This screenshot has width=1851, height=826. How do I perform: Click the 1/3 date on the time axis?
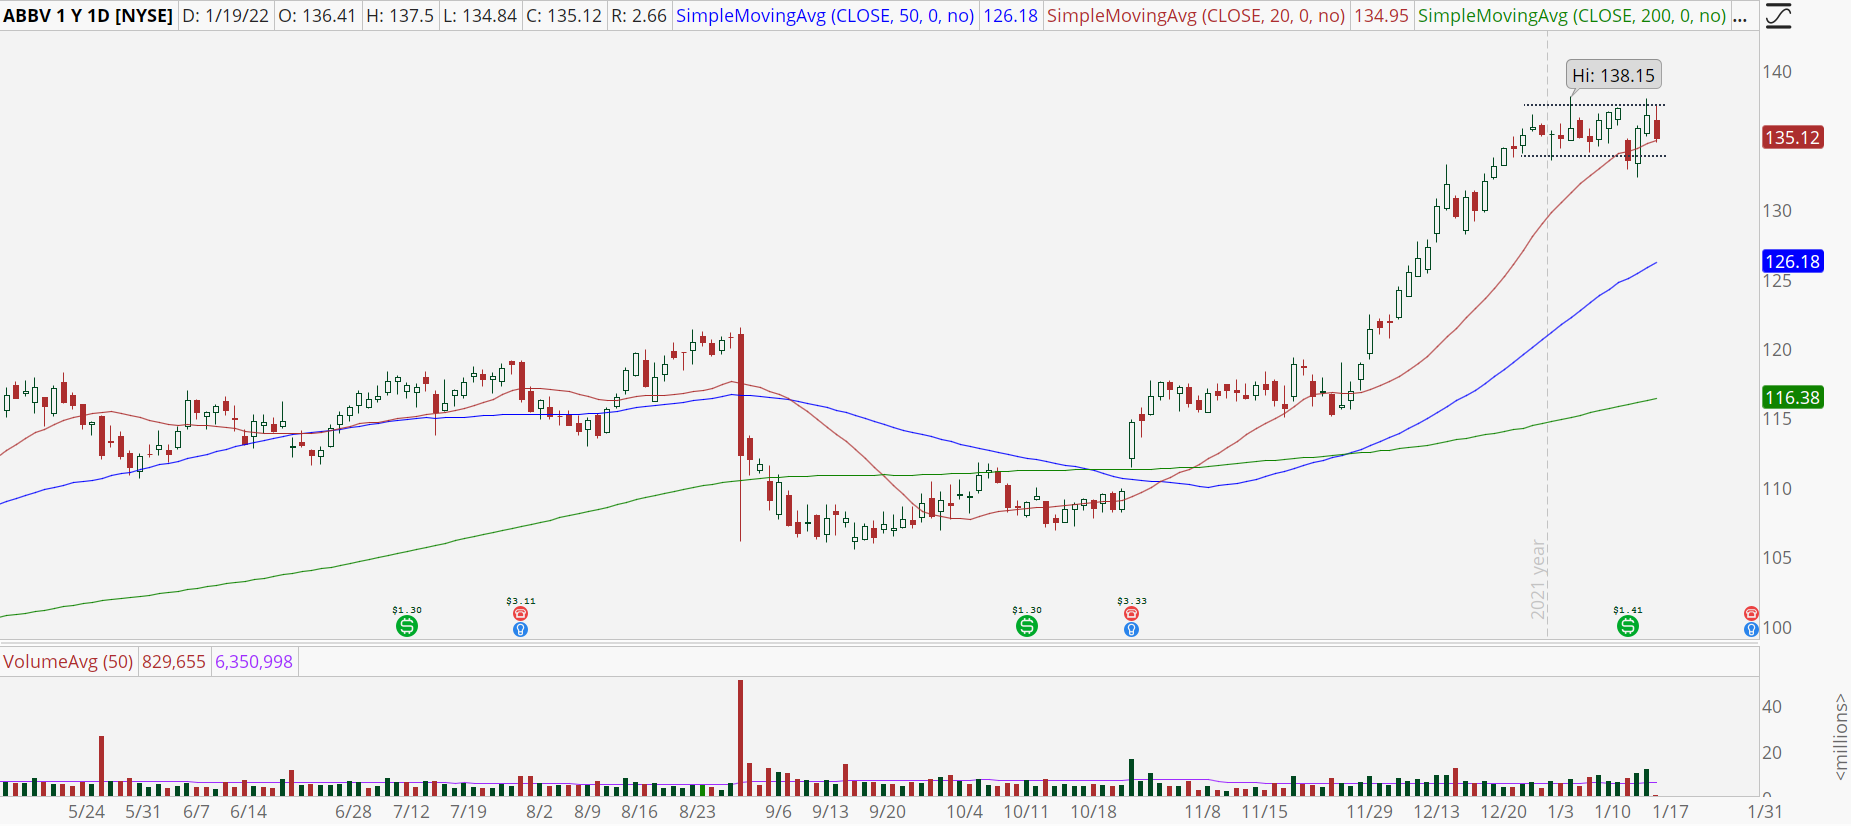click(x=1560, y=812)
